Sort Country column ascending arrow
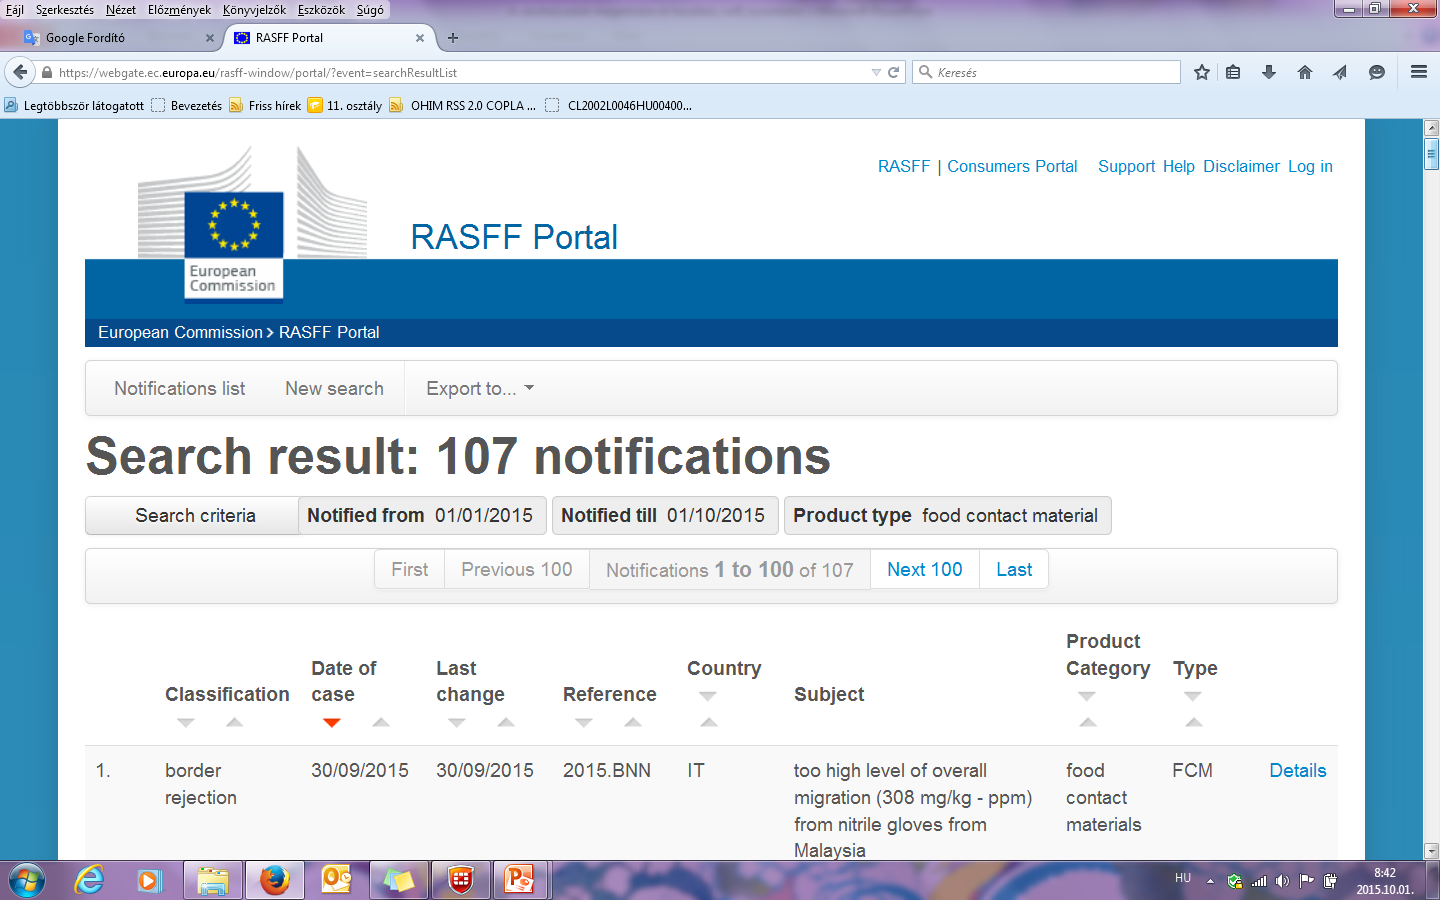This screenshot has width=1440, height=900. pos(709,722)
